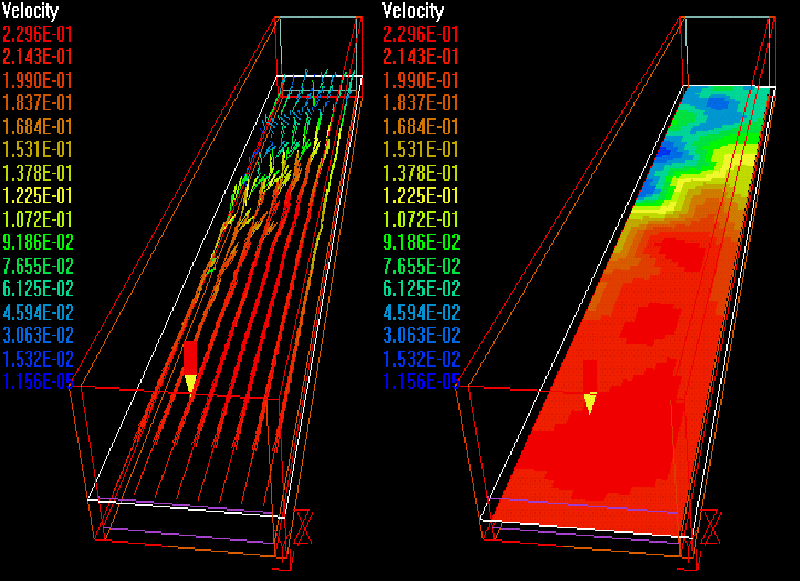800x581 pixels.
Task: Select 1.225E-01 in the vector plot legend
Action: [37, 195]
